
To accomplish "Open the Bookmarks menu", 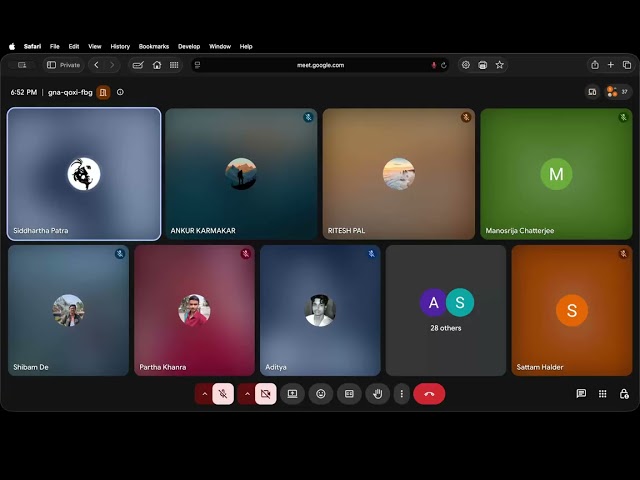I will click(154, 47).
